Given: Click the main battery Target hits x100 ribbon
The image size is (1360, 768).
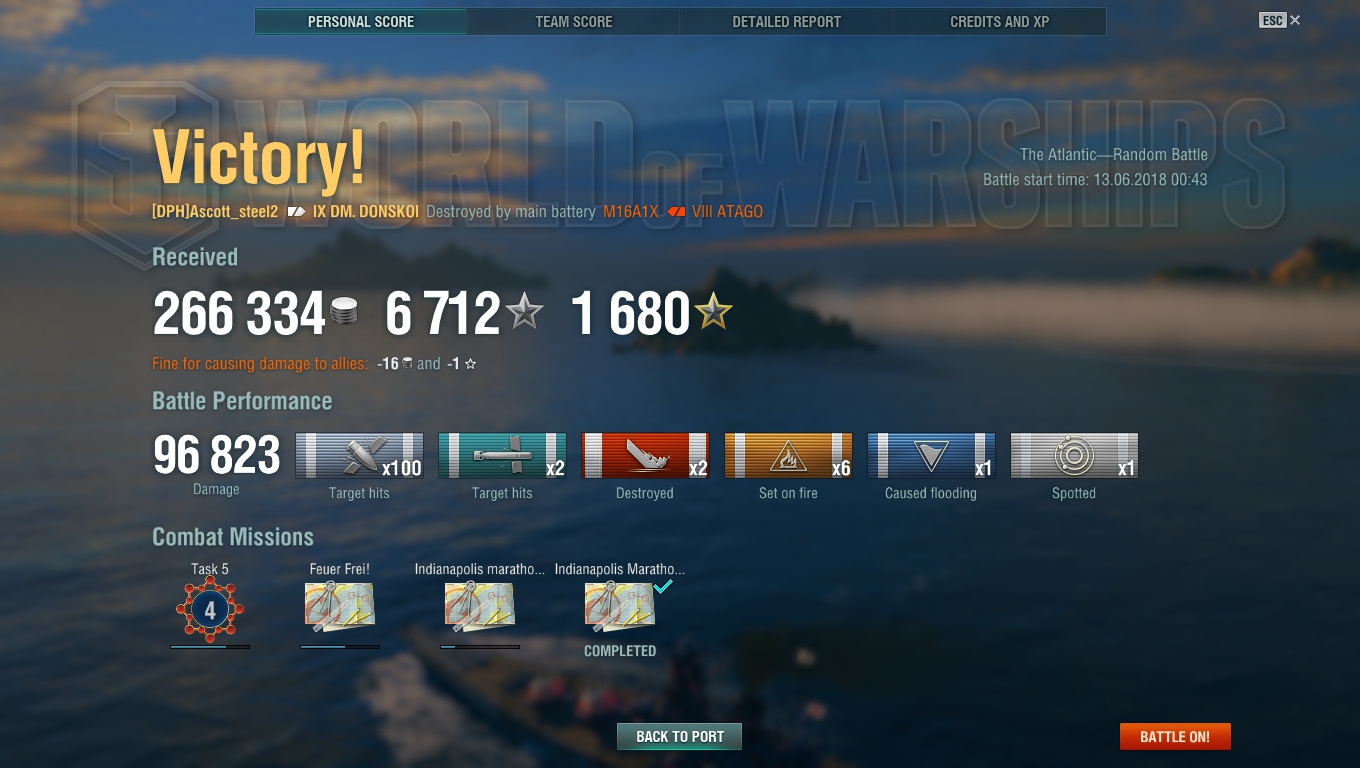Looking at the screenshot, I should 359,456.
